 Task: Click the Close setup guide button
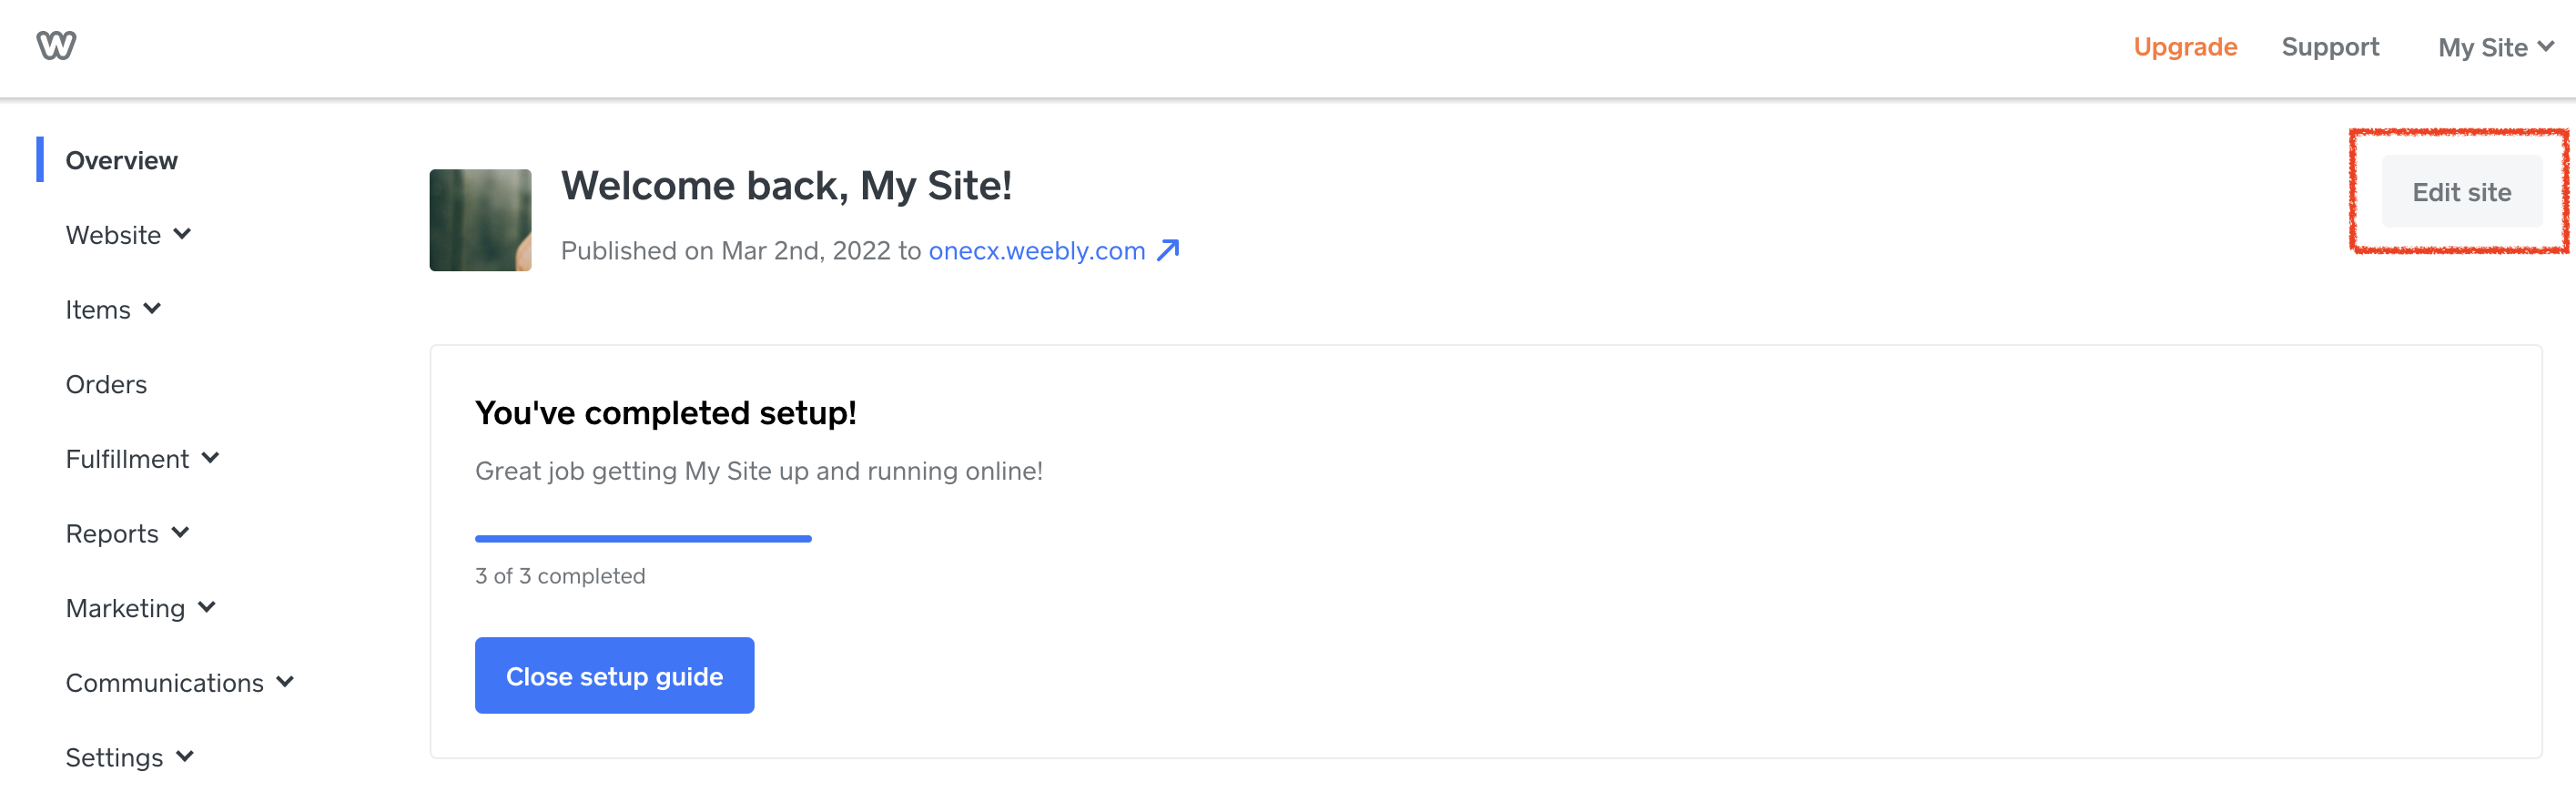(614, 676)
